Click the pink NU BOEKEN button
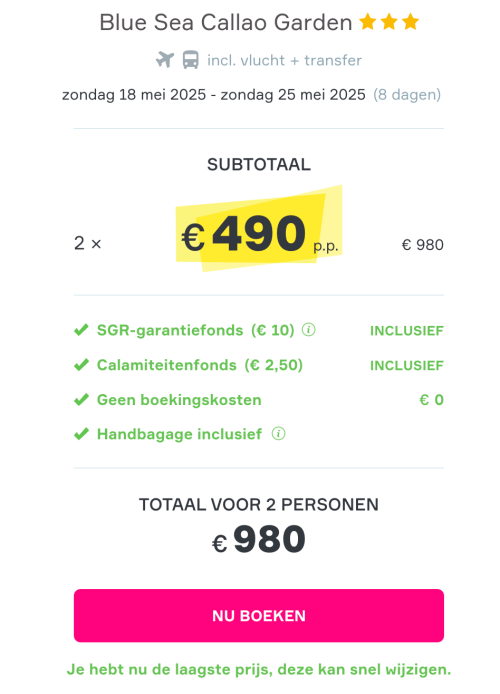The width and height of the screenshot is (500, 694). tap(259, 615)
